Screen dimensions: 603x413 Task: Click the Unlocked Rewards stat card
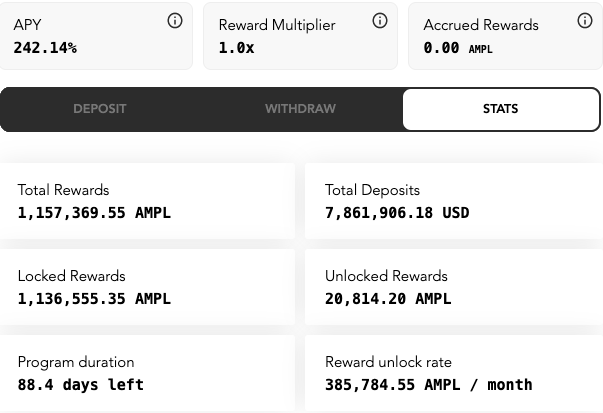[x=454, y=287]
